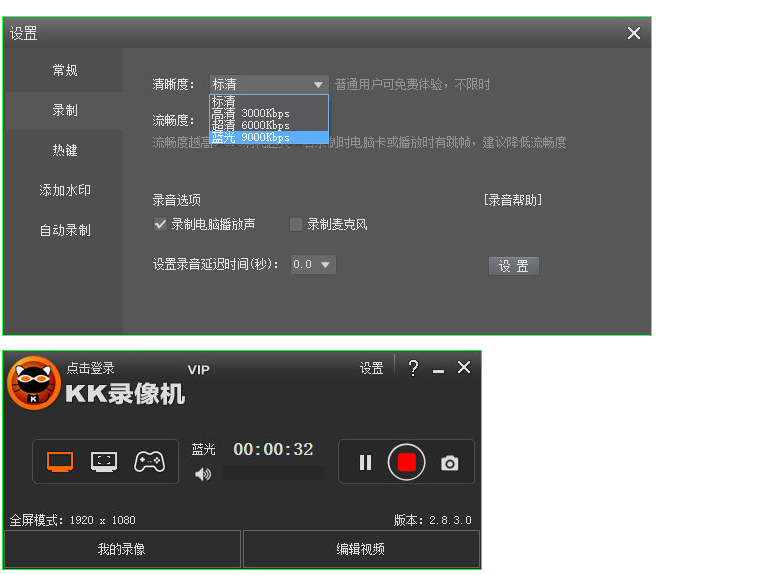The width and height of the screenshot is (765, 574).
Task: Open the 清晰度 quality dropdown
Action: pos(269,84)
